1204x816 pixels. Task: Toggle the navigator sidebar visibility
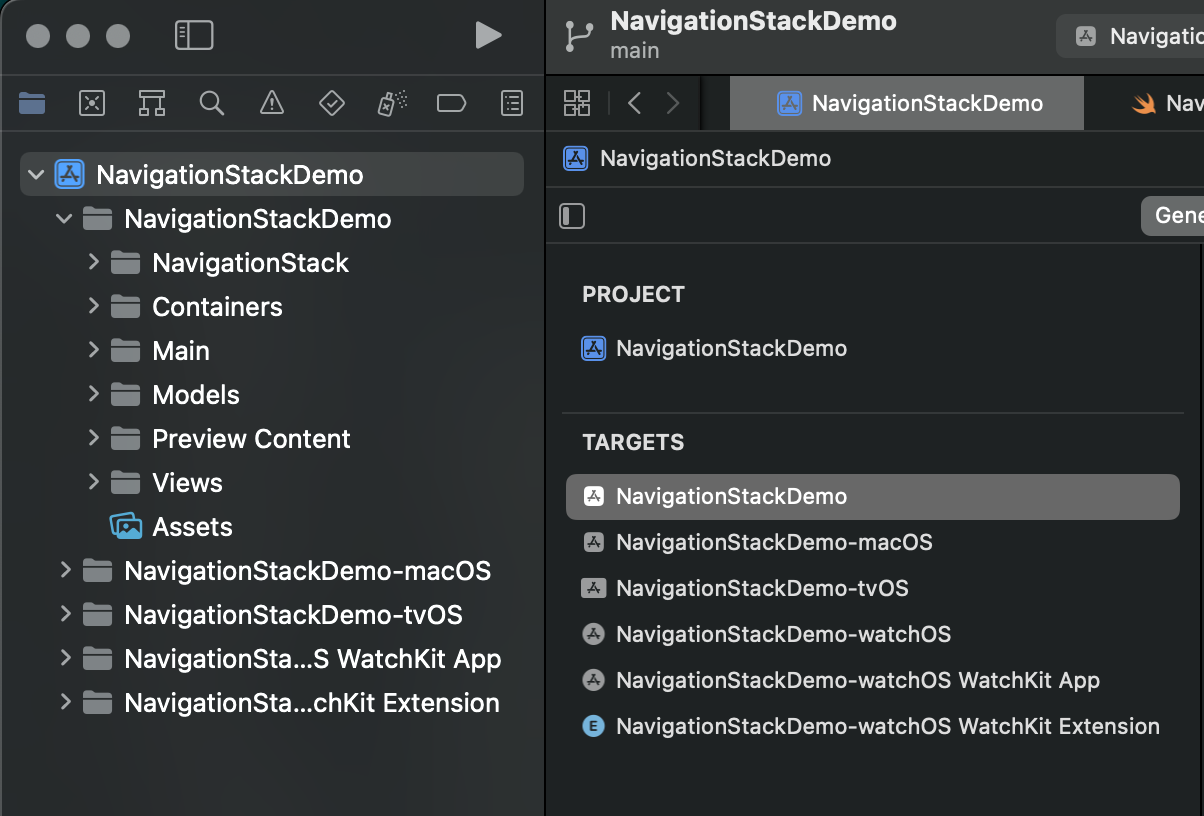194,36
